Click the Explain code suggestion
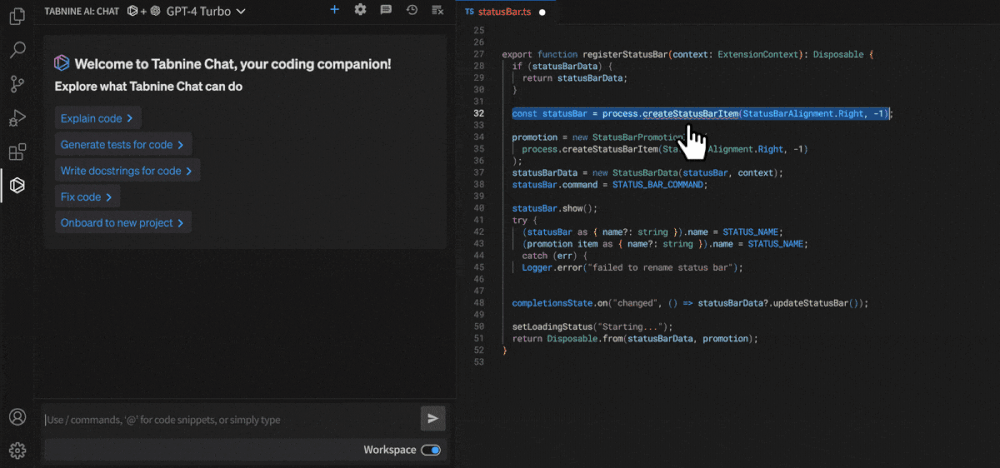Image resolution: width=1000 pixels, height=468 pixels. [97, 119]
